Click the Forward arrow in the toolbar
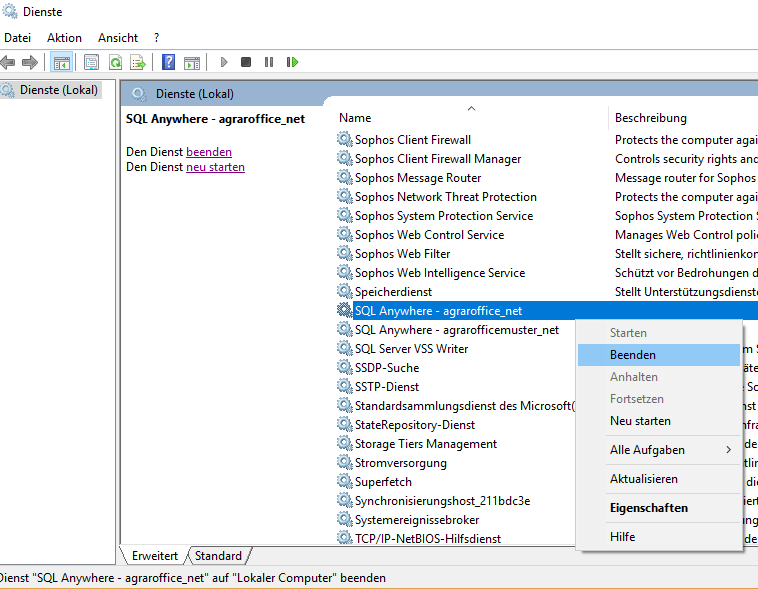The image size is (758, 589). click(x=30, y=62)
